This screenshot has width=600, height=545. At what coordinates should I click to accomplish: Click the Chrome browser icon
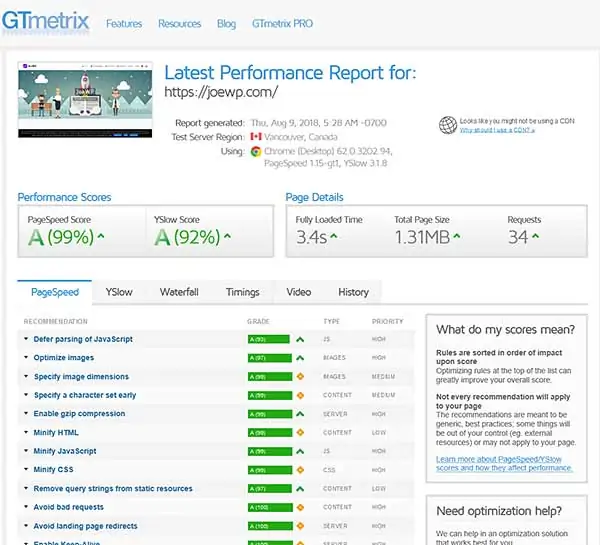[256, 152]
